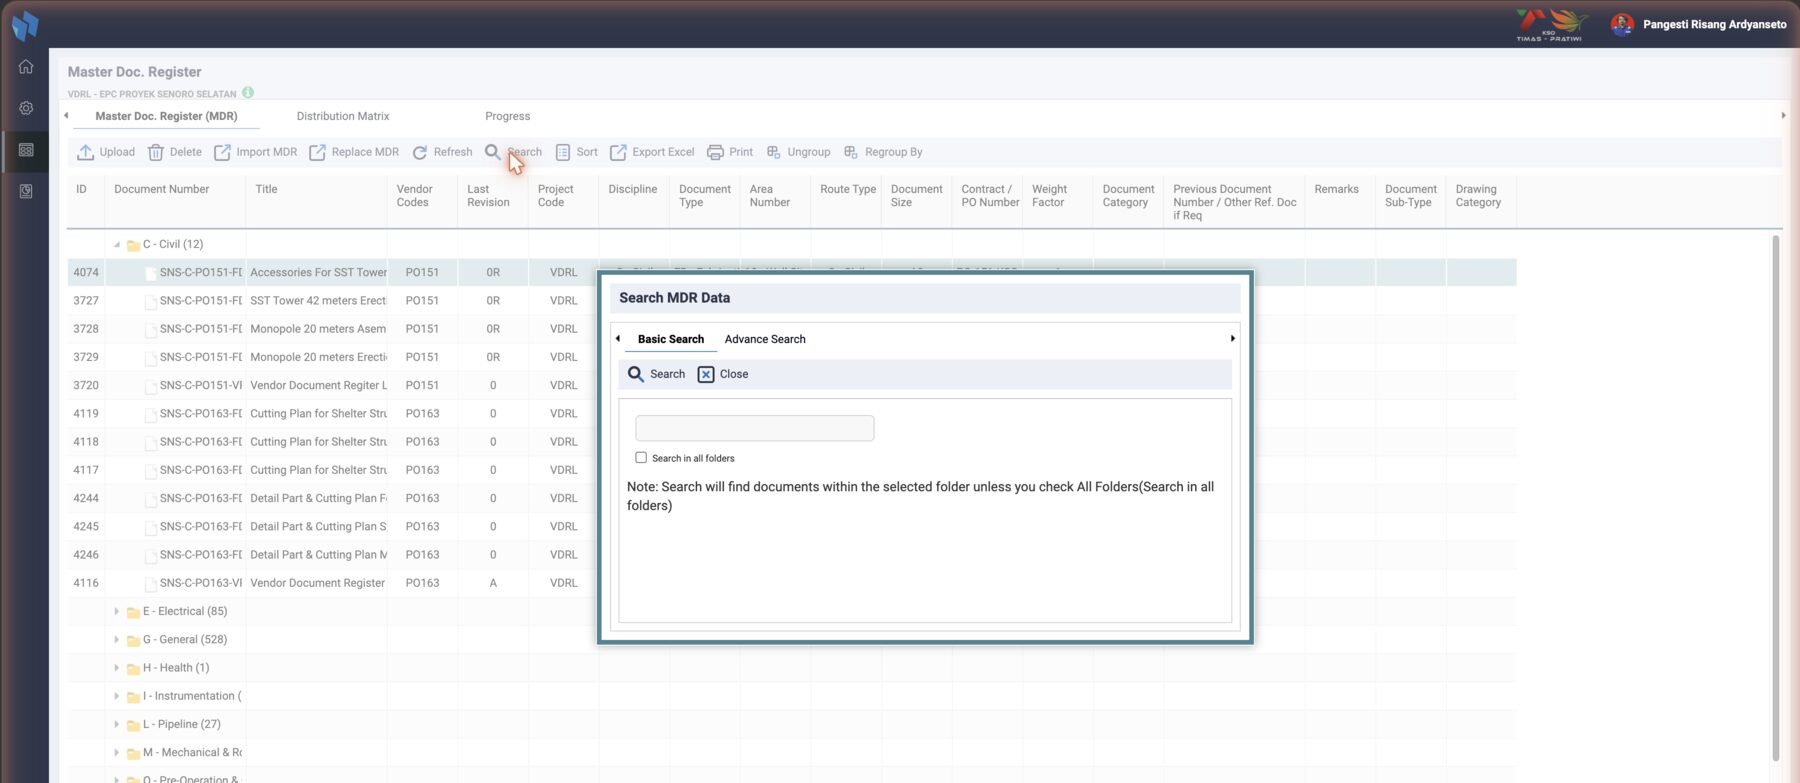1800x783 pixels.
Task: Click the left tab-scroll arrow of main tabs
Action: [66, 115]
